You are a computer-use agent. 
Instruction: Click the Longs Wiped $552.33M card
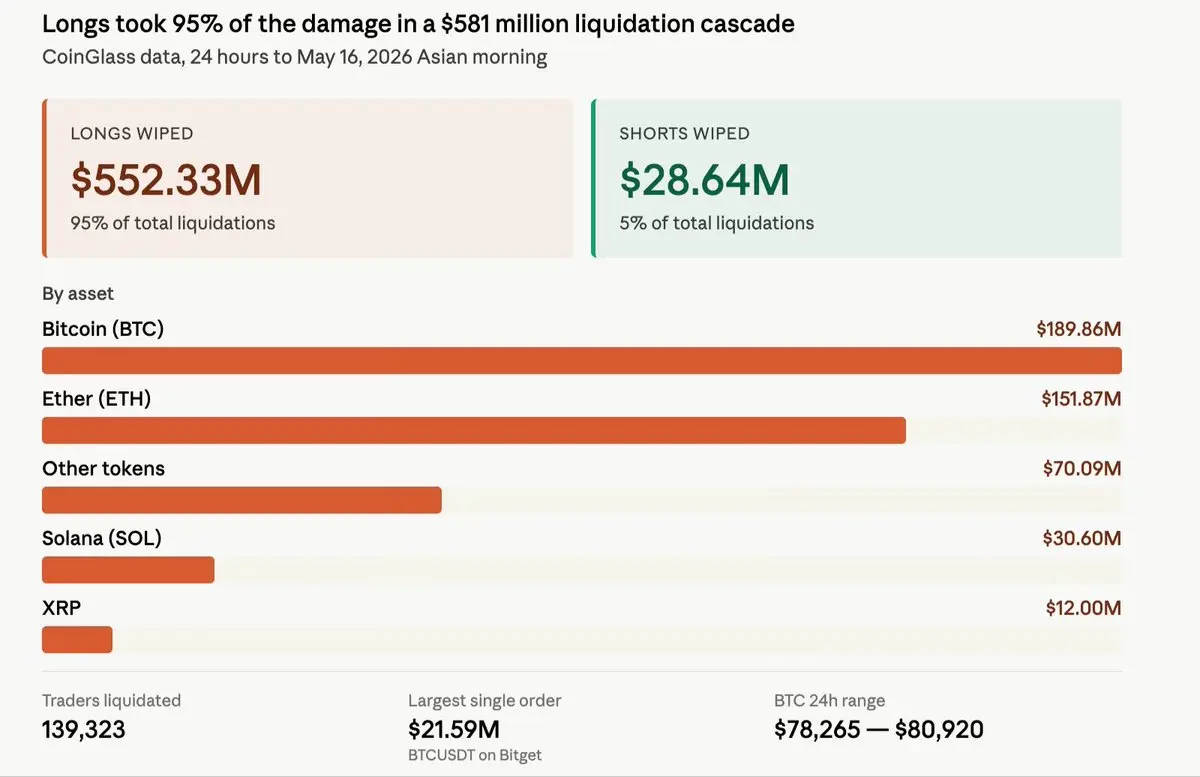click(x=308, y=178)
